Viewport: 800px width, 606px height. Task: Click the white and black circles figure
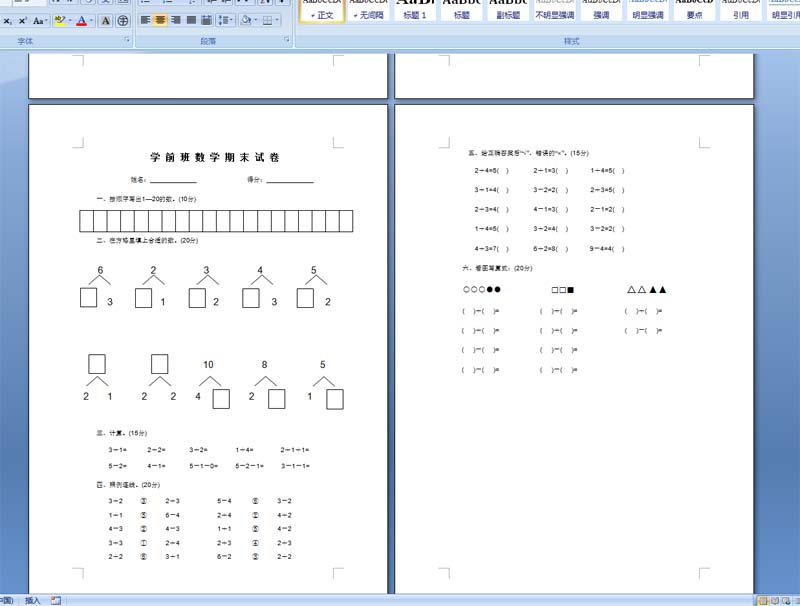tap(482, 289)
